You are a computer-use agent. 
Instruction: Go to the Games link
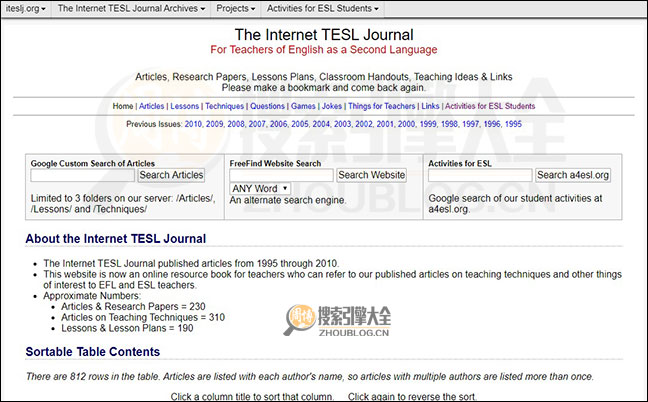[x=303, y=106]
